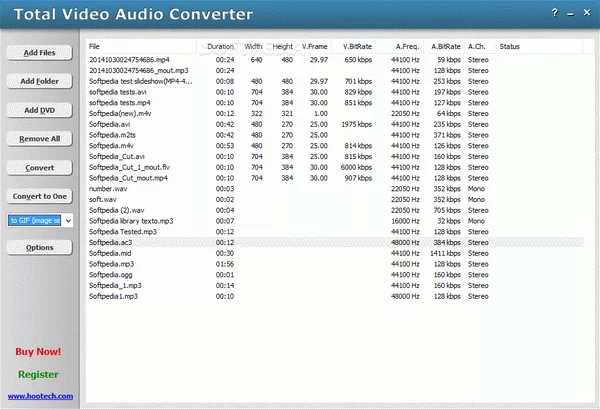Viewport: 600px width, 409px height.
Task: Click the 6000 kbps video bitrate value
Action: 356,167
